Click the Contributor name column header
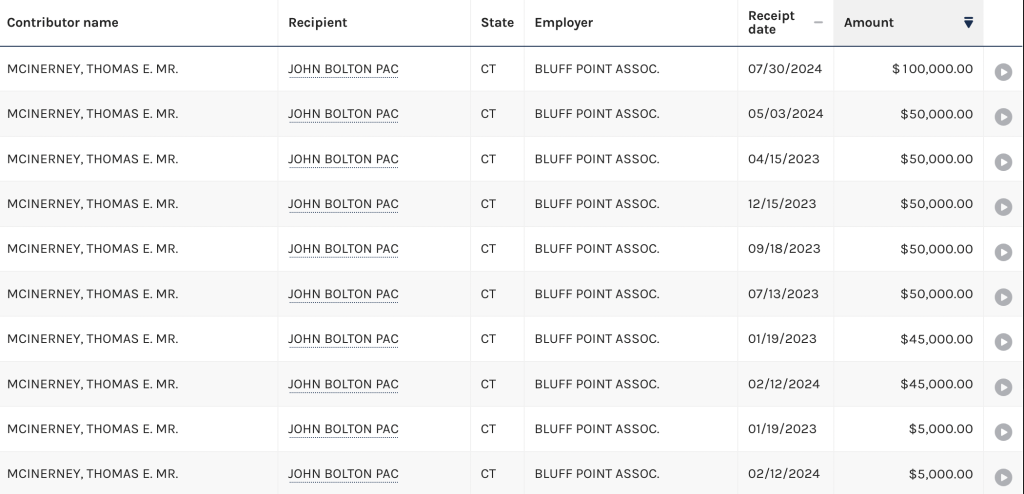The image size is (1024, 494). (x=63, y=23)
